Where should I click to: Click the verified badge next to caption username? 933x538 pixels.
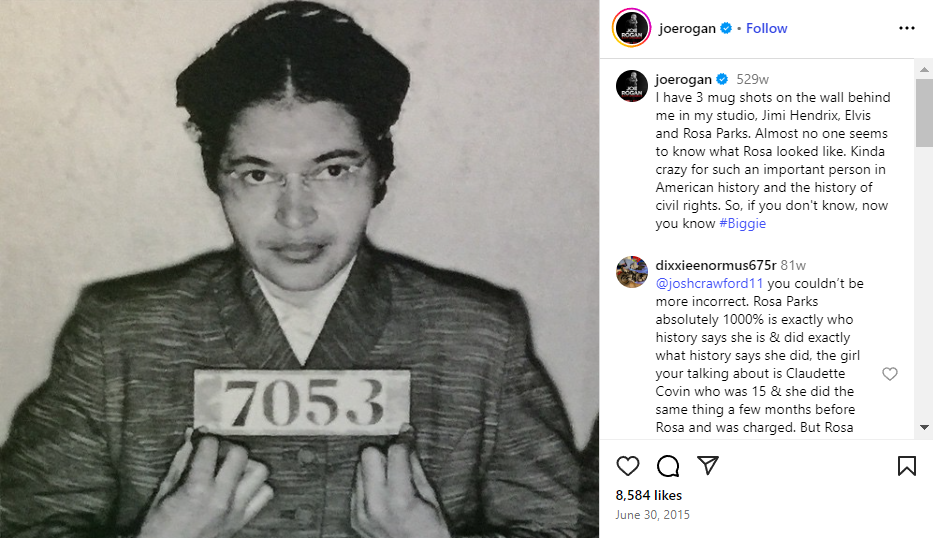[x=722, y=79]
